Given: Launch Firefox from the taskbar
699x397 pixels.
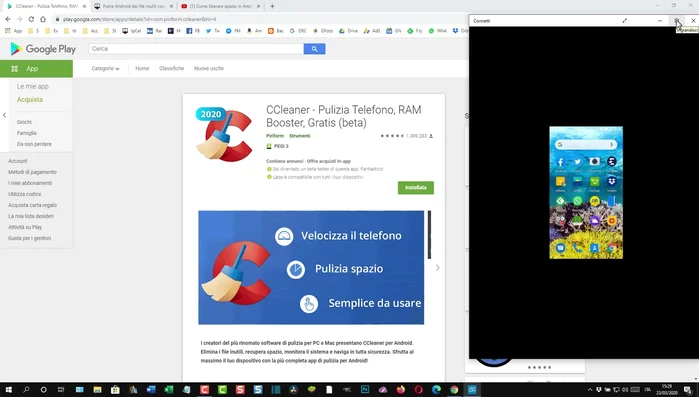Looking at the screenshot, I should [x=400, y=389].
